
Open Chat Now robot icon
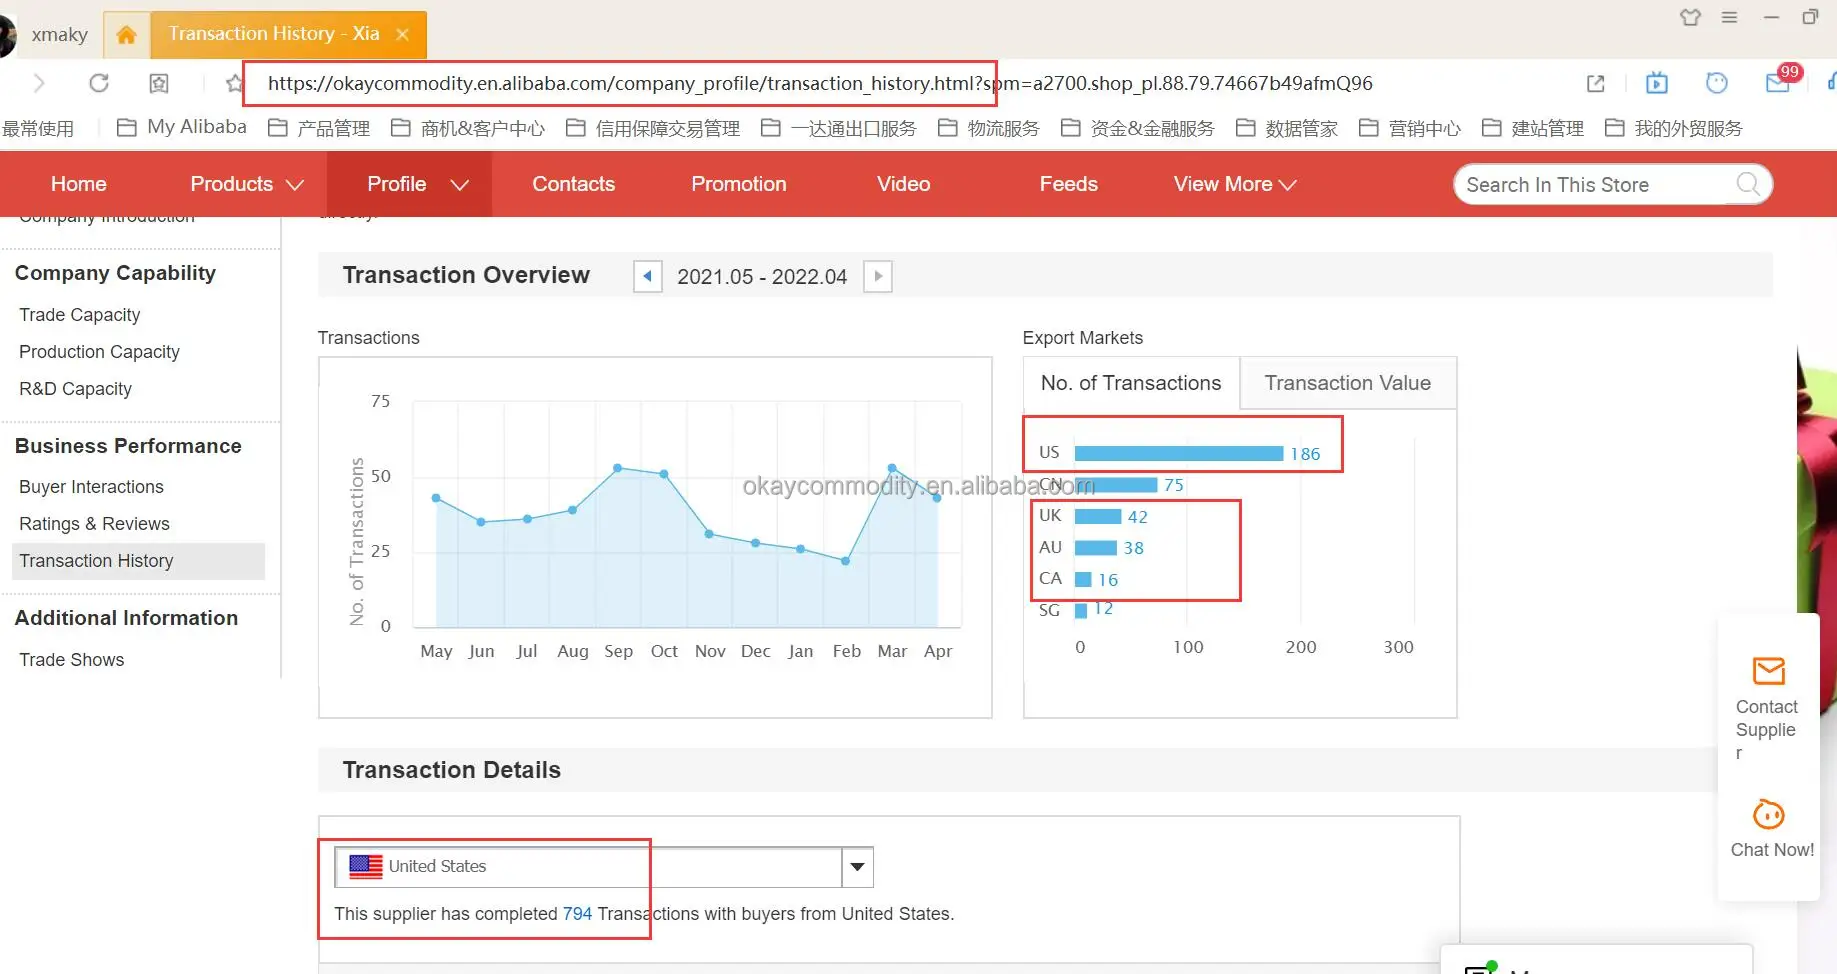[1768, 815]
